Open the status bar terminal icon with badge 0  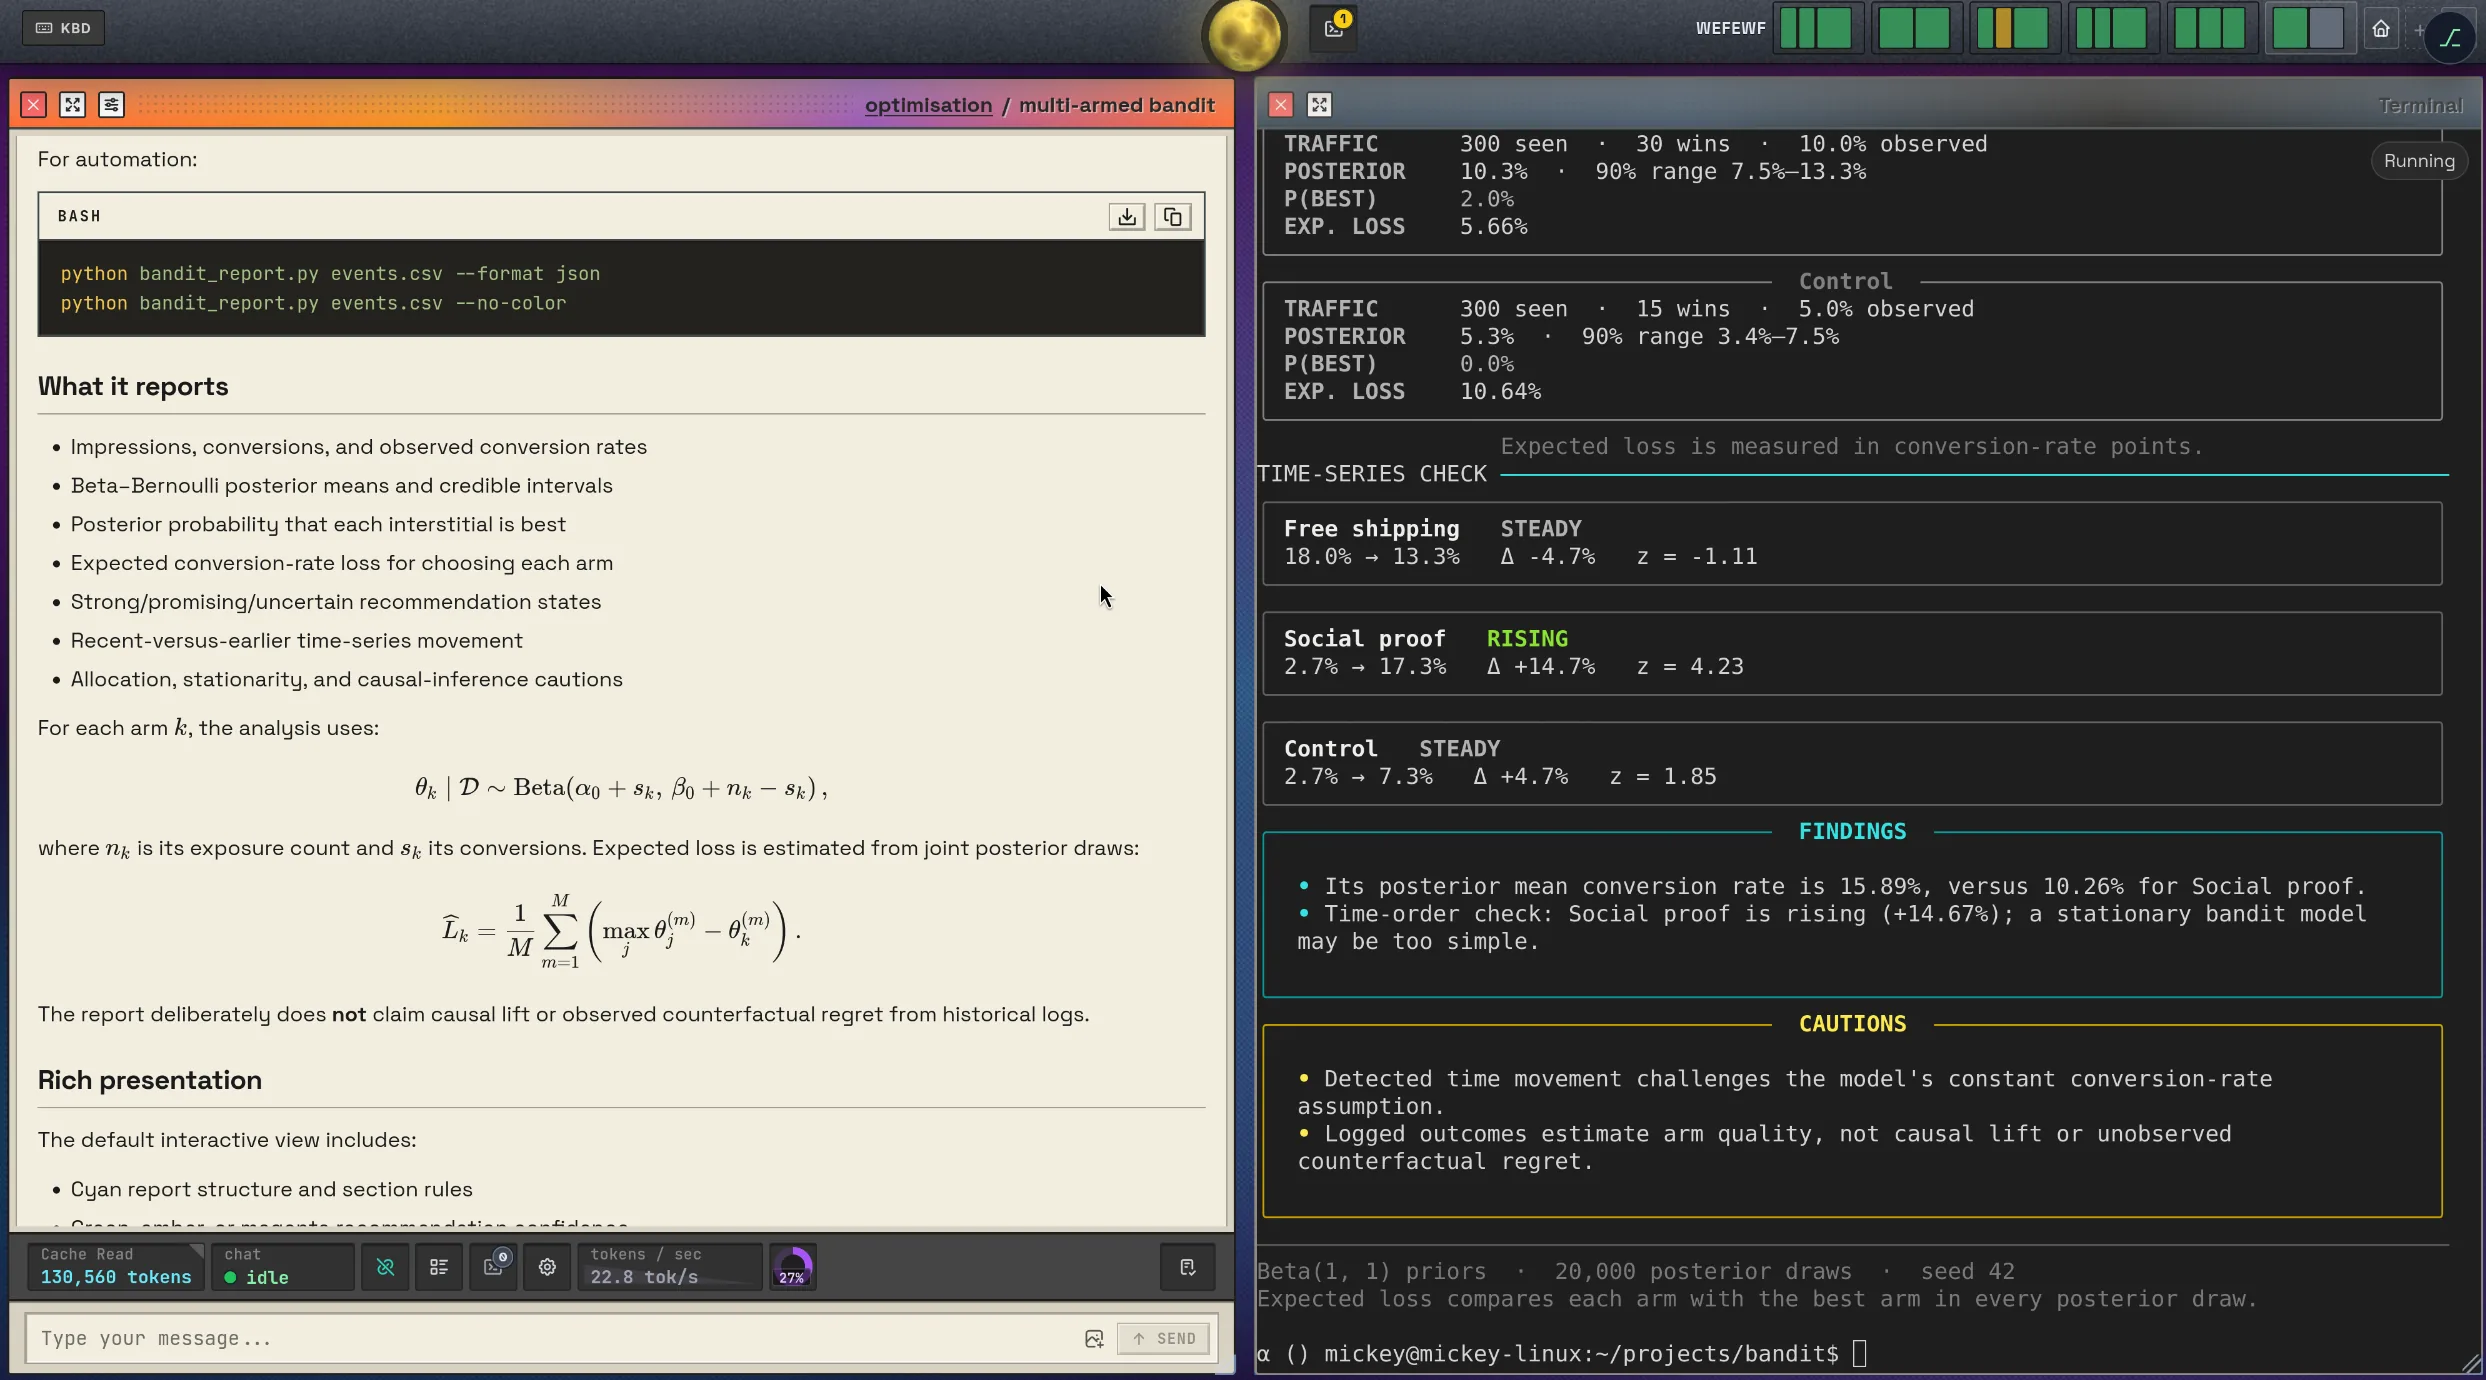click(494, 1267)
